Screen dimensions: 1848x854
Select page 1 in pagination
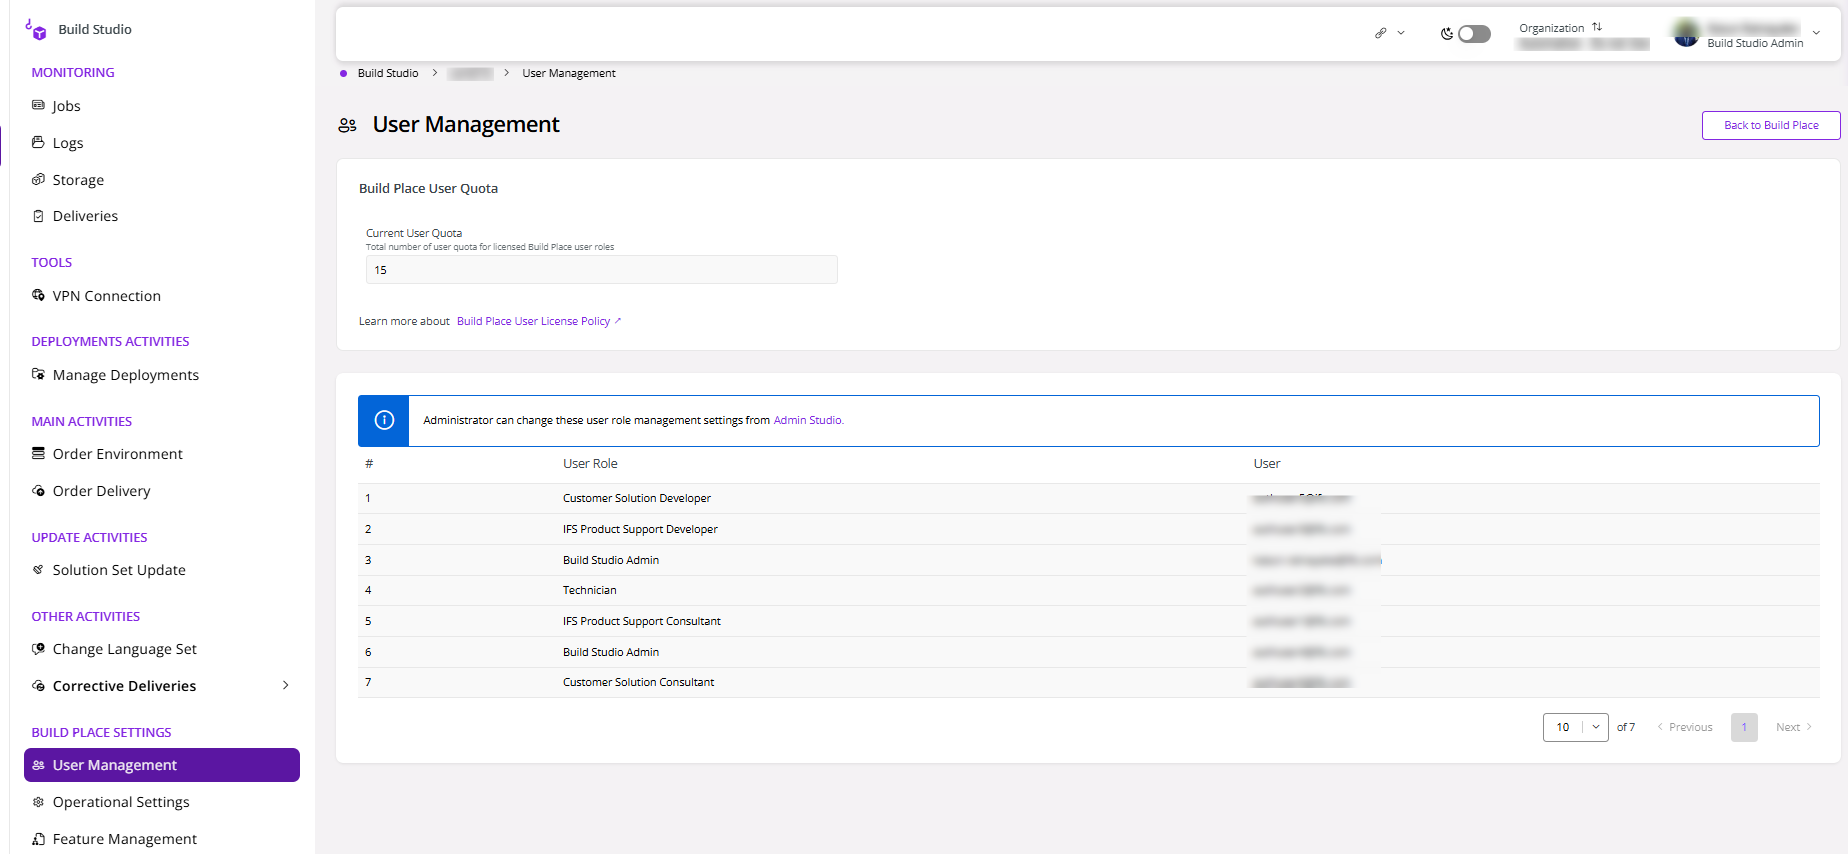[1744, 727]
